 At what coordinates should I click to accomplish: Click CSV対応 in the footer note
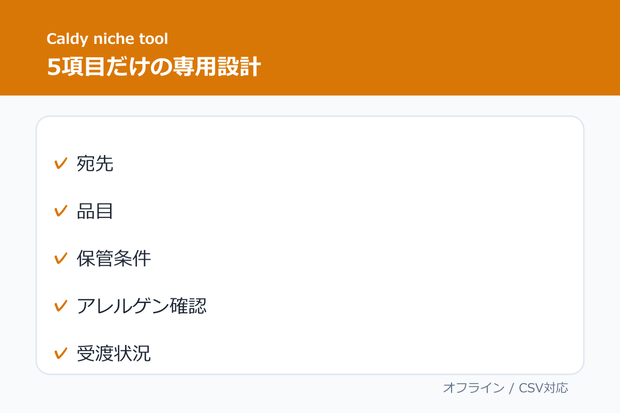[x=544, y=388]
